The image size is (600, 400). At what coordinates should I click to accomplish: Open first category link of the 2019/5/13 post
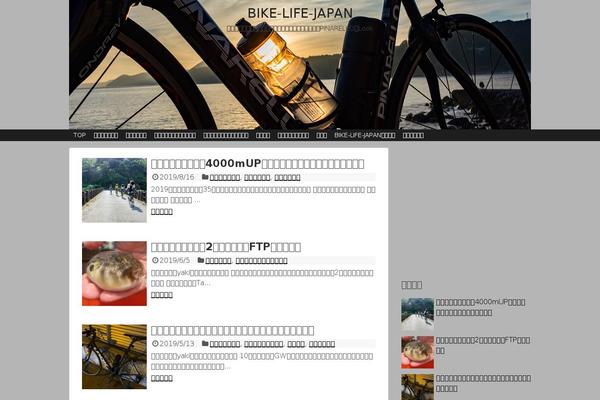[225, 344]
